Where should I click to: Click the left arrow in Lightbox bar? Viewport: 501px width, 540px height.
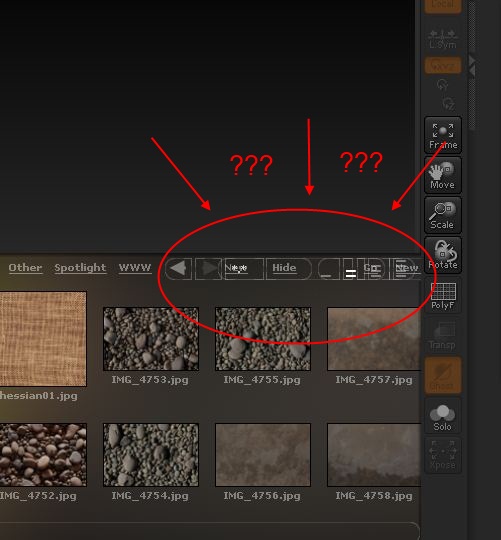pyautogui.click(x=178, y=268)
